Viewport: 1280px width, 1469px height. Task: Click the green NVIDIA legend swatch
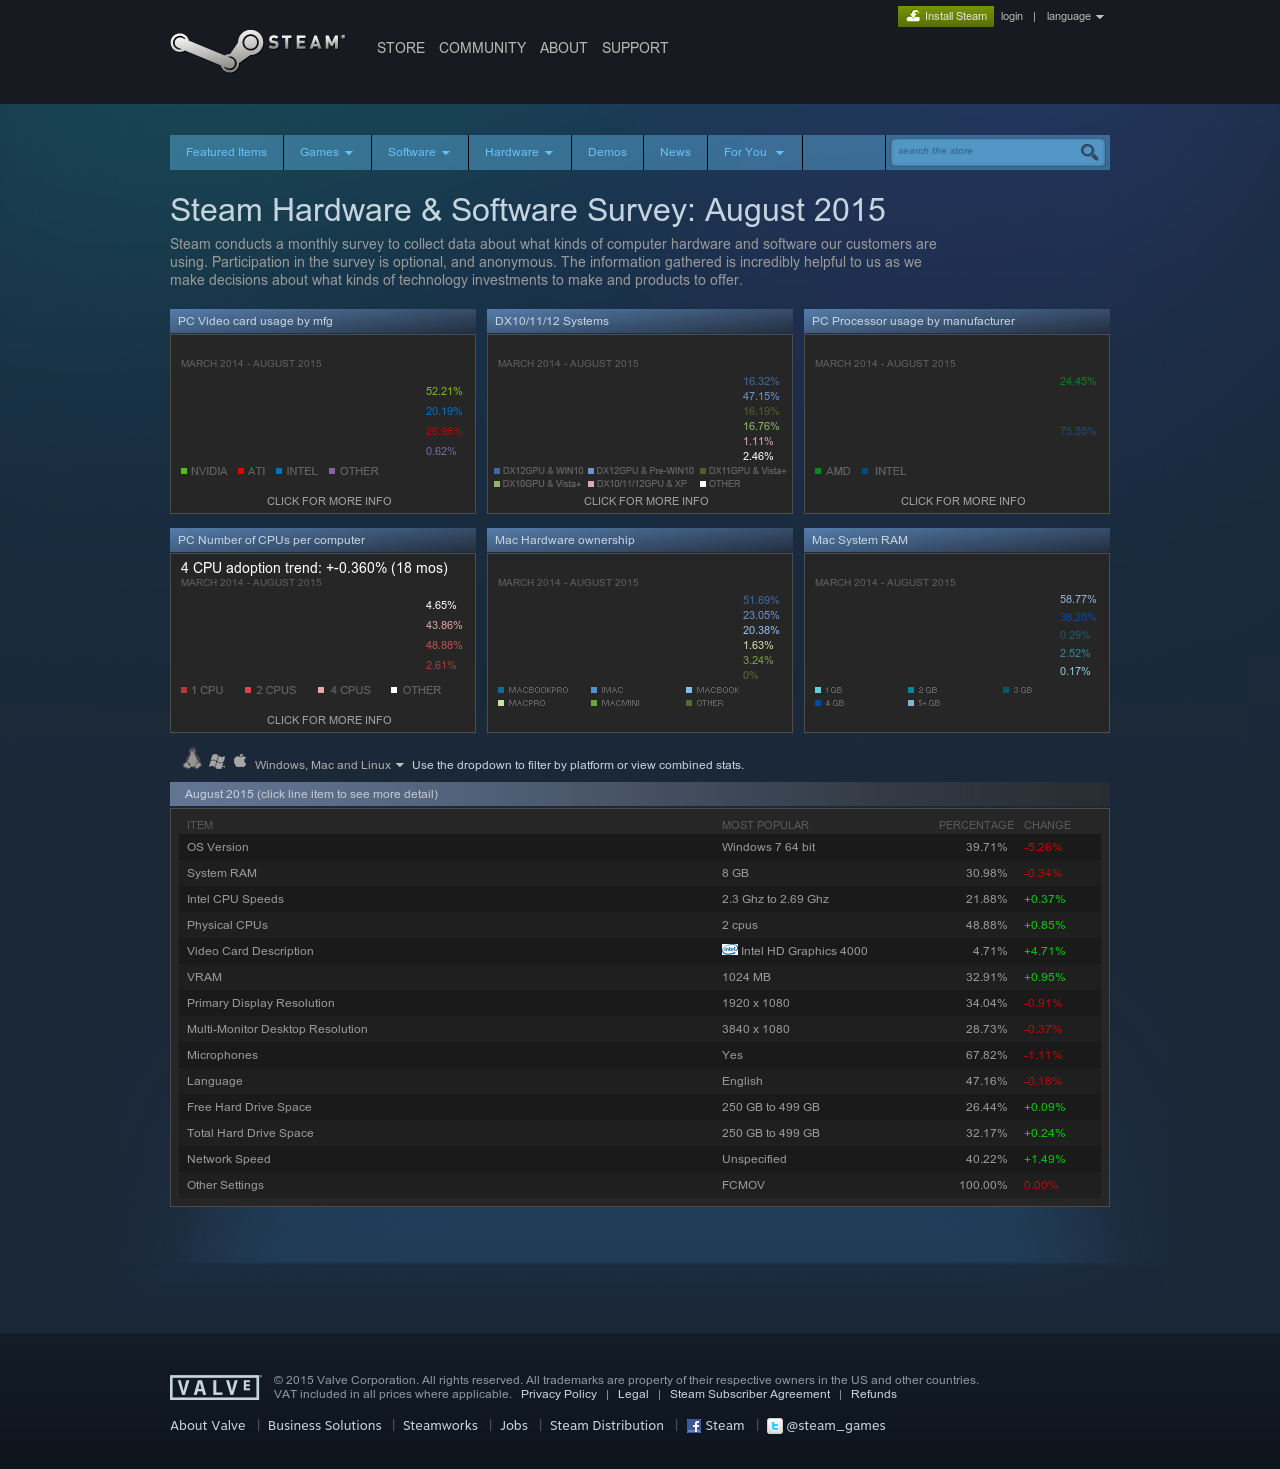[184, 471]
